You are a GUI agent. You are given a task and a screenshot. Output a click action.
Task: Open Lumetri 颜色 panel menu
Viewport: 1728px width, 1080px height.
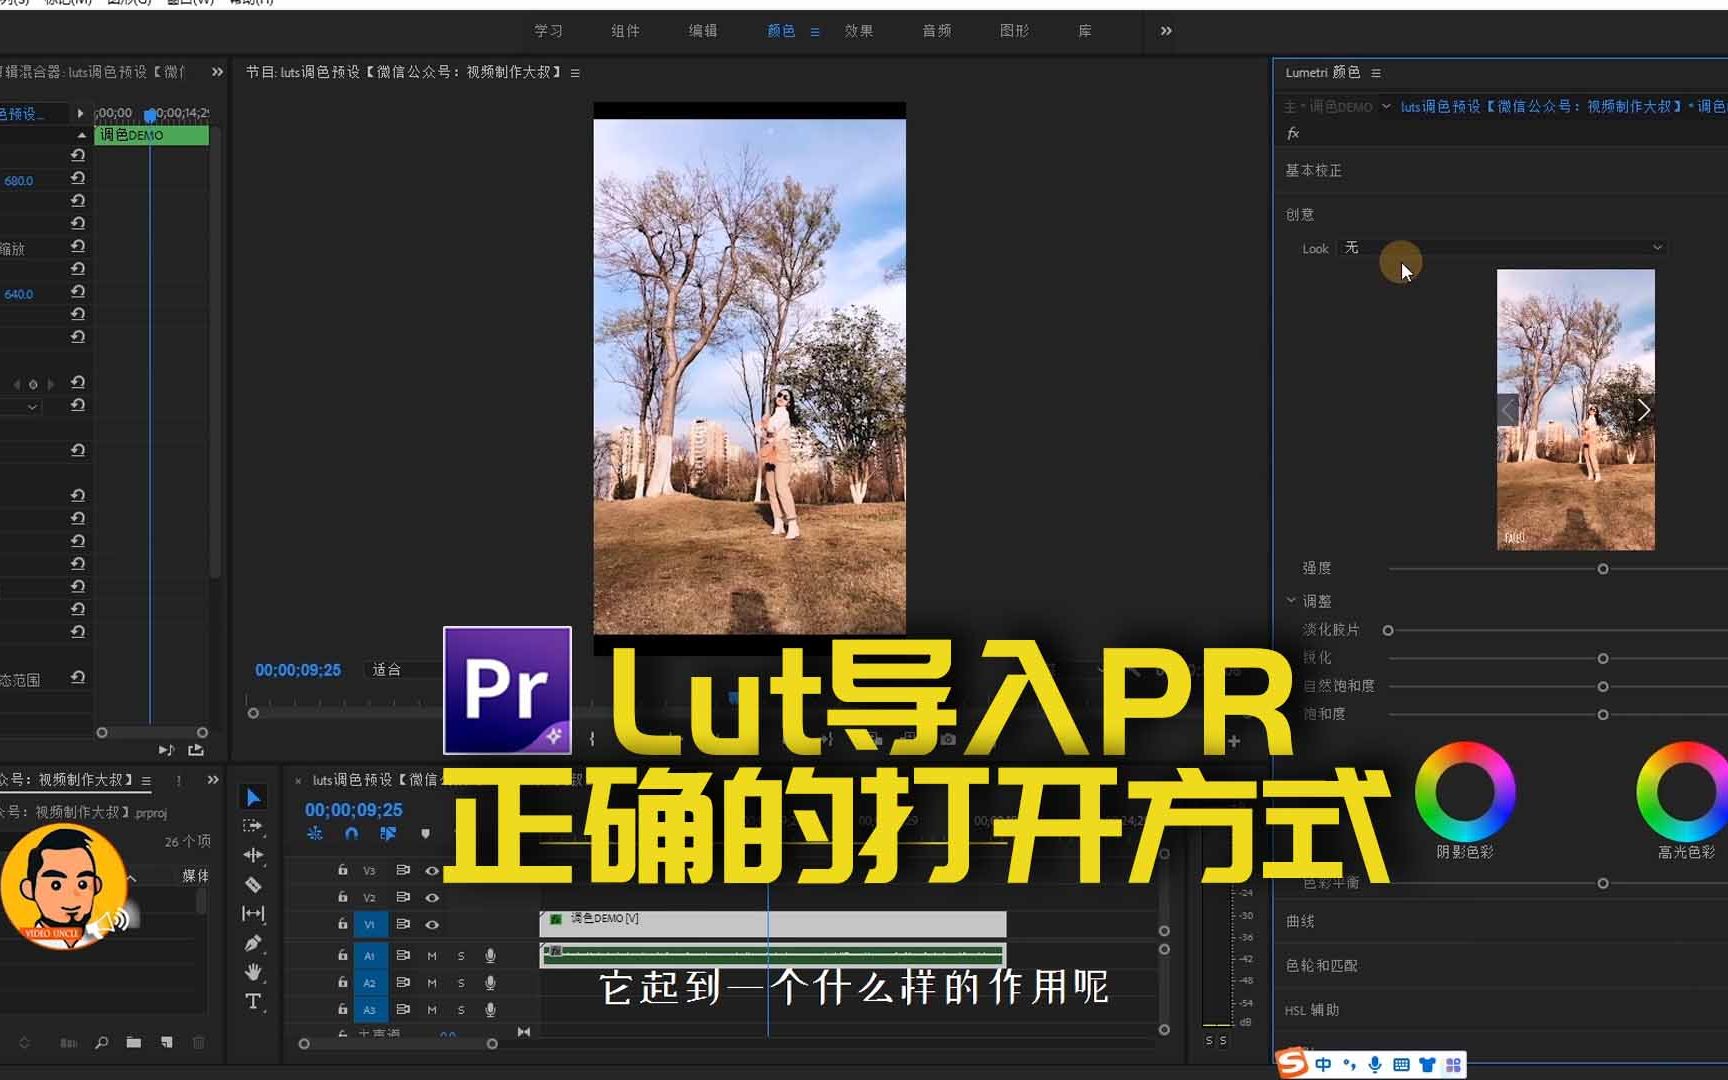pos(1376,73)
